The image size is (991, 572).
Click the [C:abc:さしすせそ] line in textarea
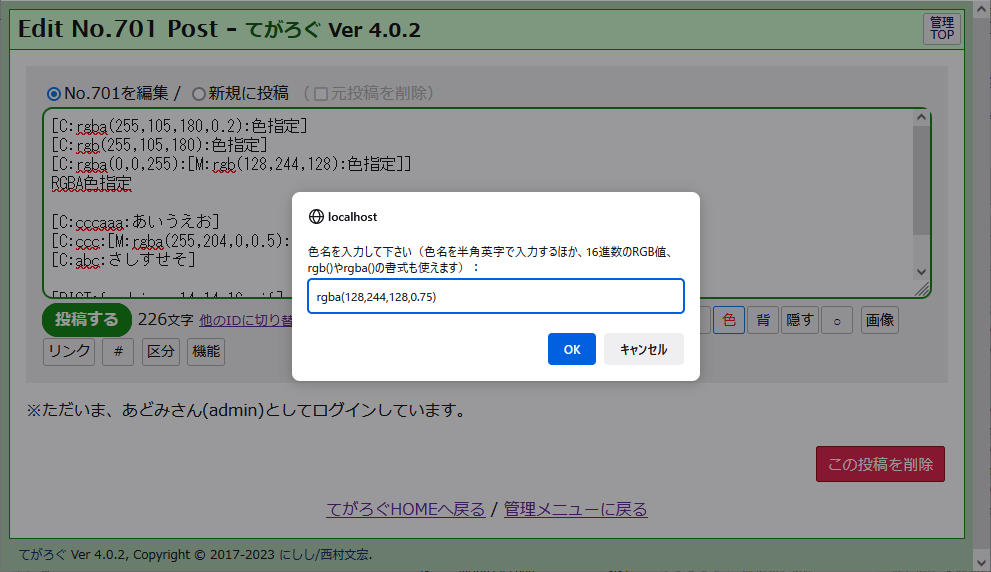click(123, 260)
